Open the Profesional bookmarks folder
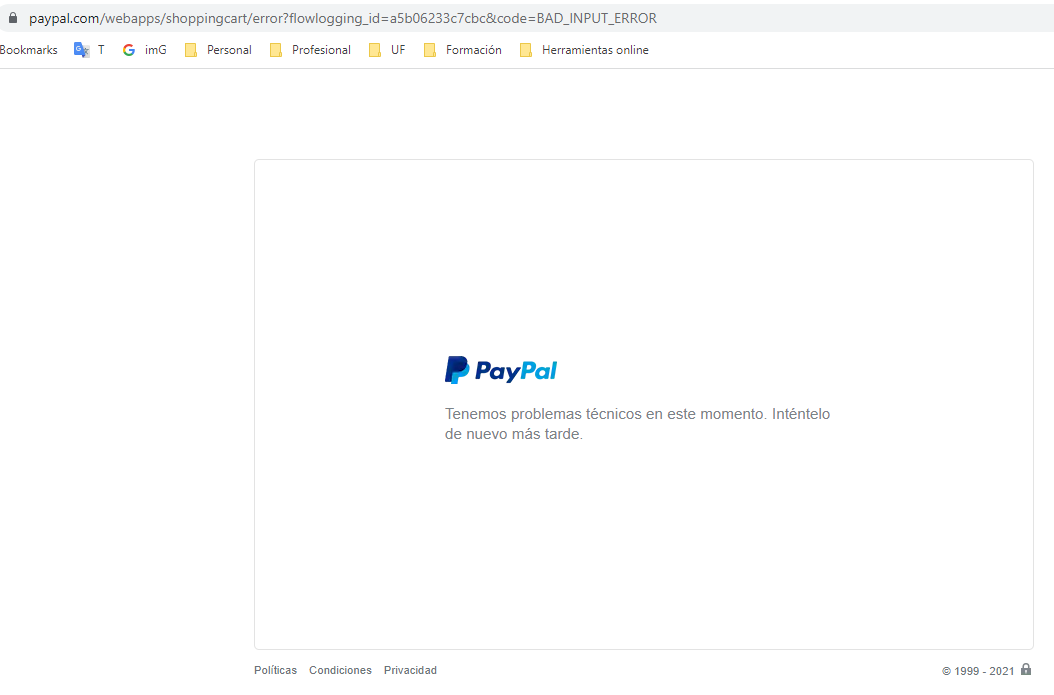 coord(310,50)
